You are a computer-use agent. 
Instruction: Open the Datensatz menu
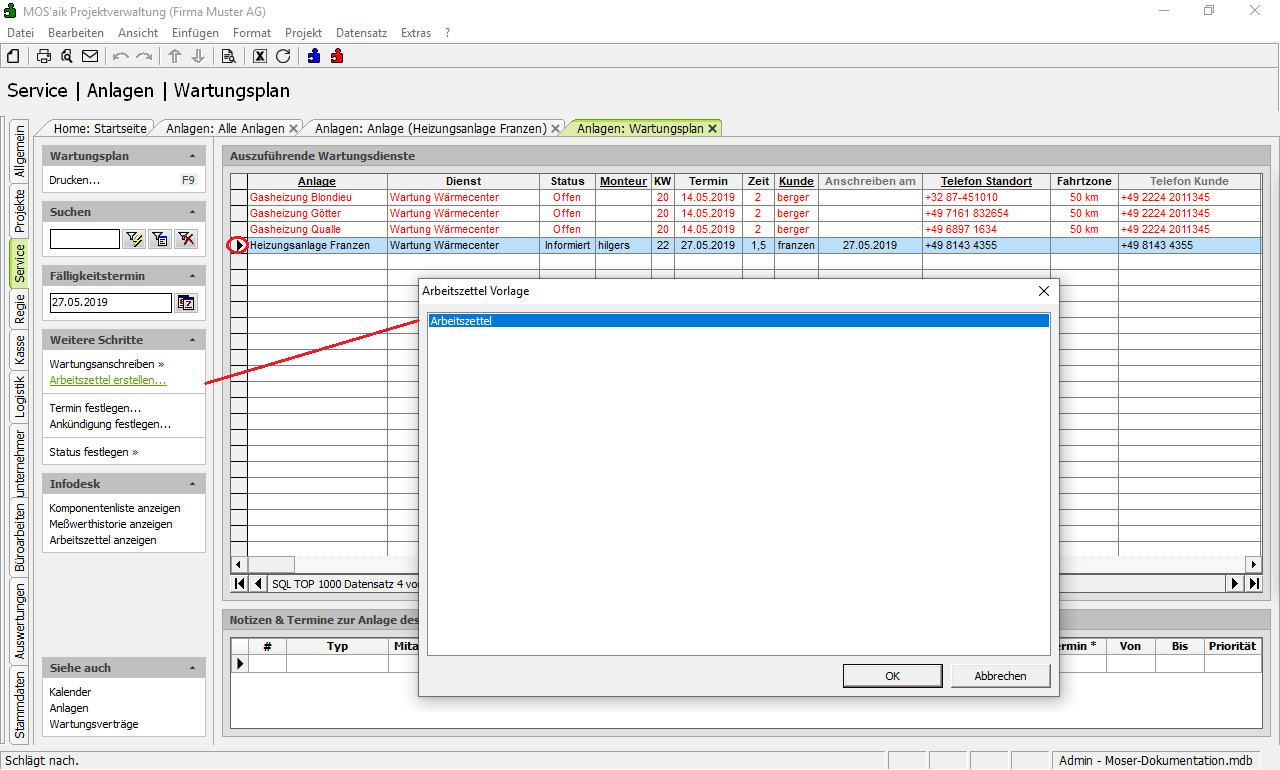pyautogui.click(x=361, y=33)
